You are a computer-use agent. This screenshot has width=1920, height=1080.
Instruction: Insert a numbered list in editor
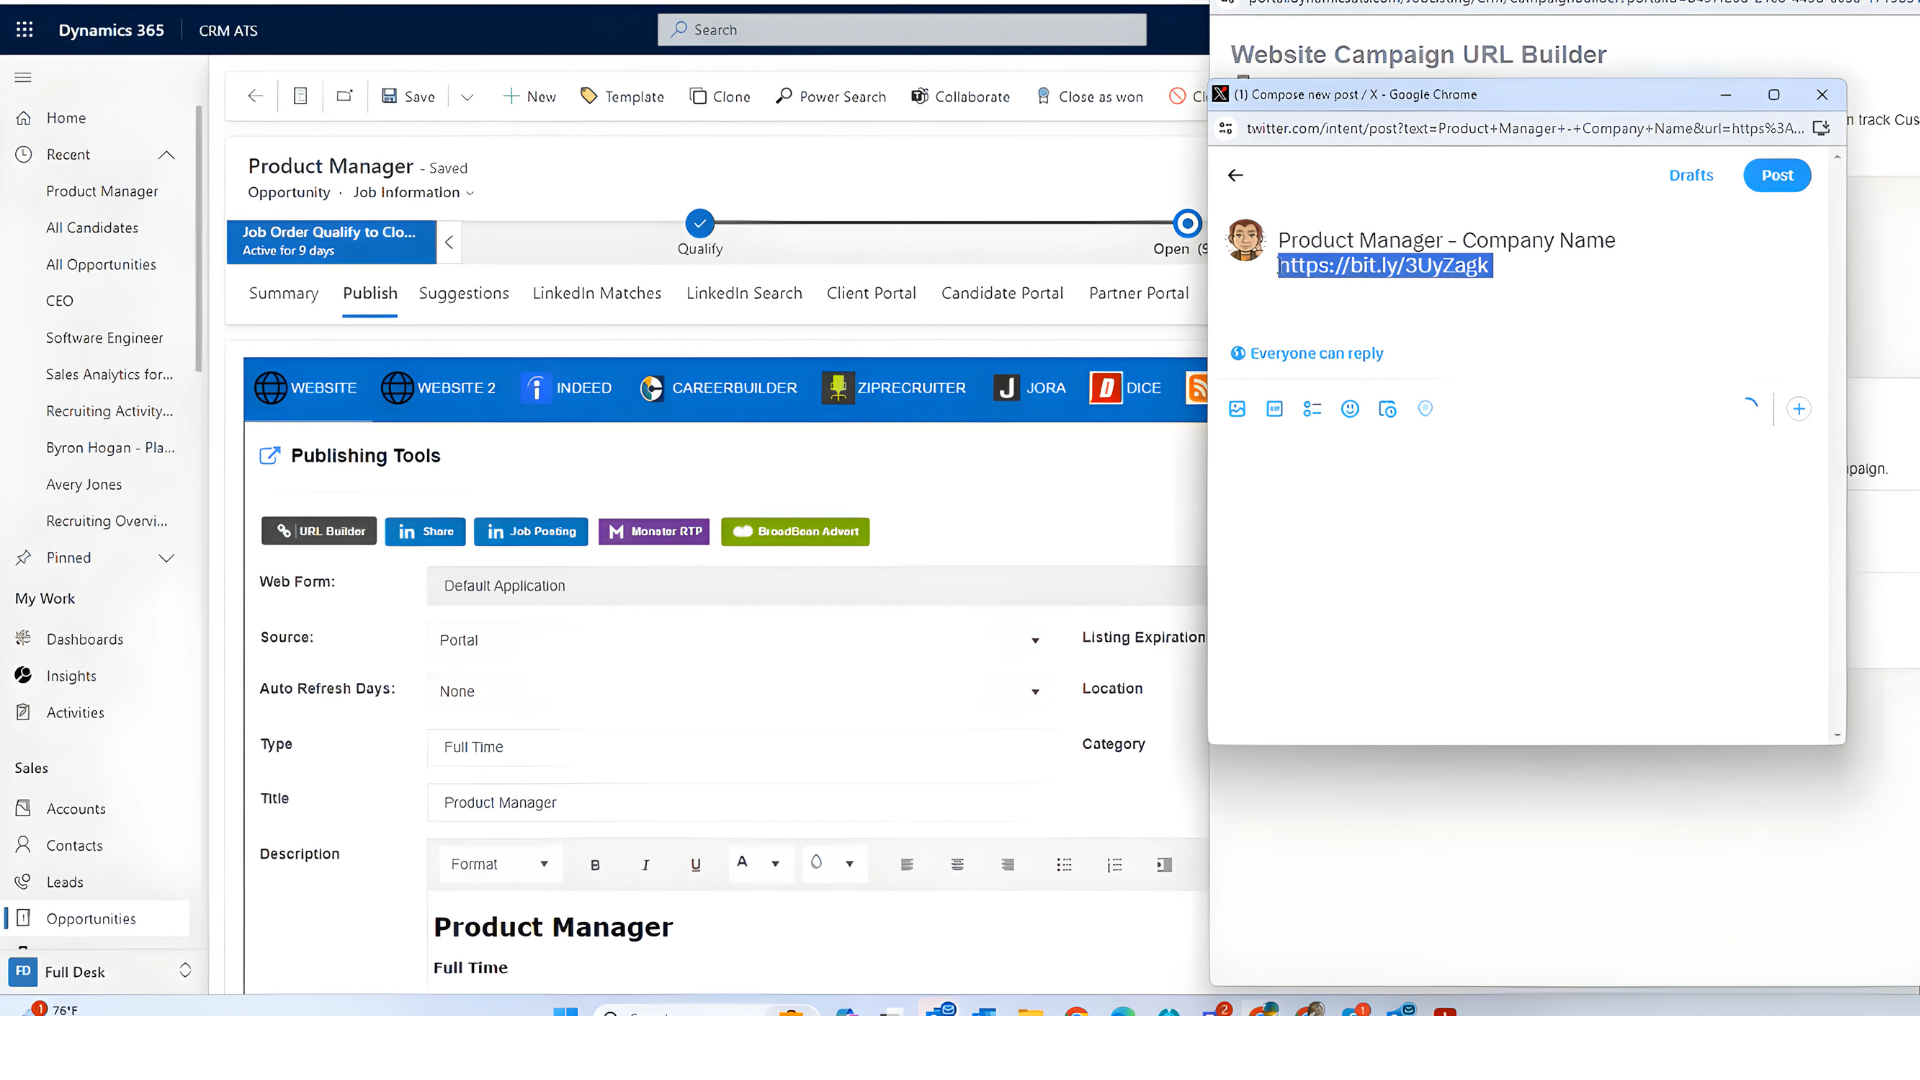coord(1114,866)
